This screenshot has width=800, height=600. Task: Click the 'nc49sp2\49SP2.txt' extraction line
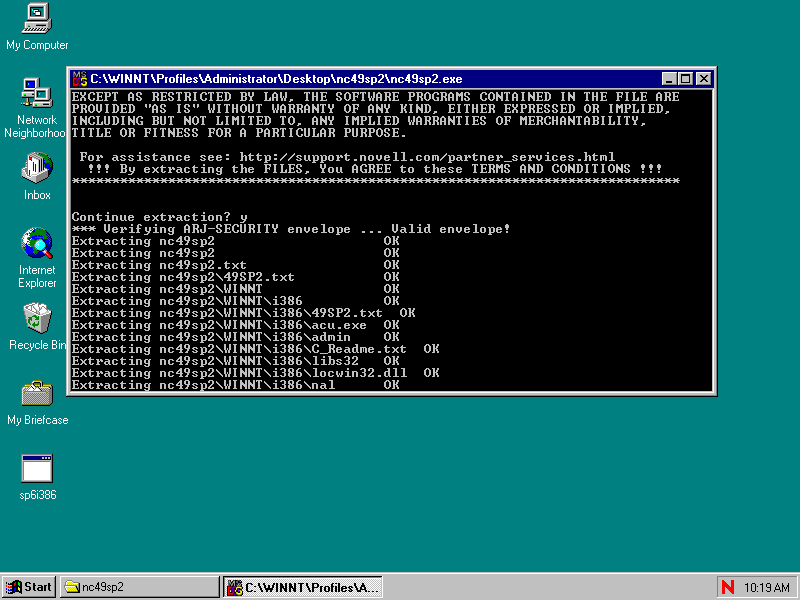[x=235, y=277]
